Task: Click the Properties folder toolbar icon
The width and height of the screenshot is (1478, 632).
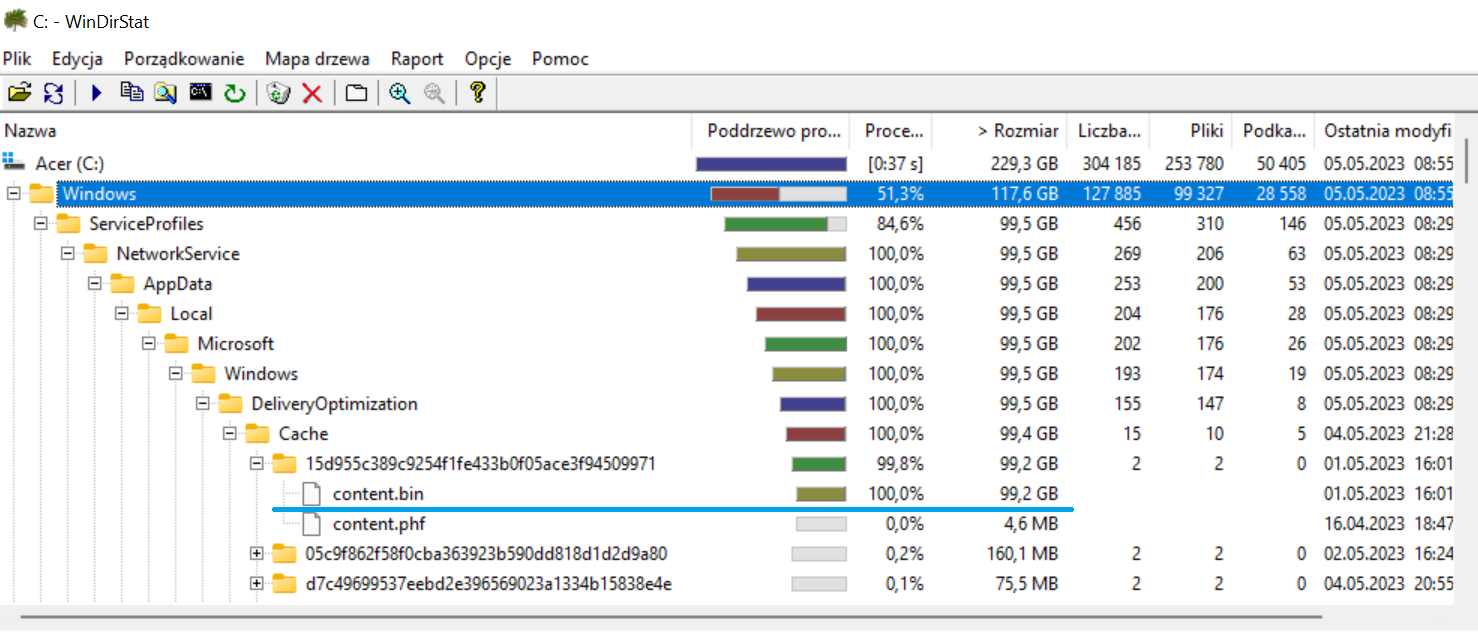Action: (356, 93)
